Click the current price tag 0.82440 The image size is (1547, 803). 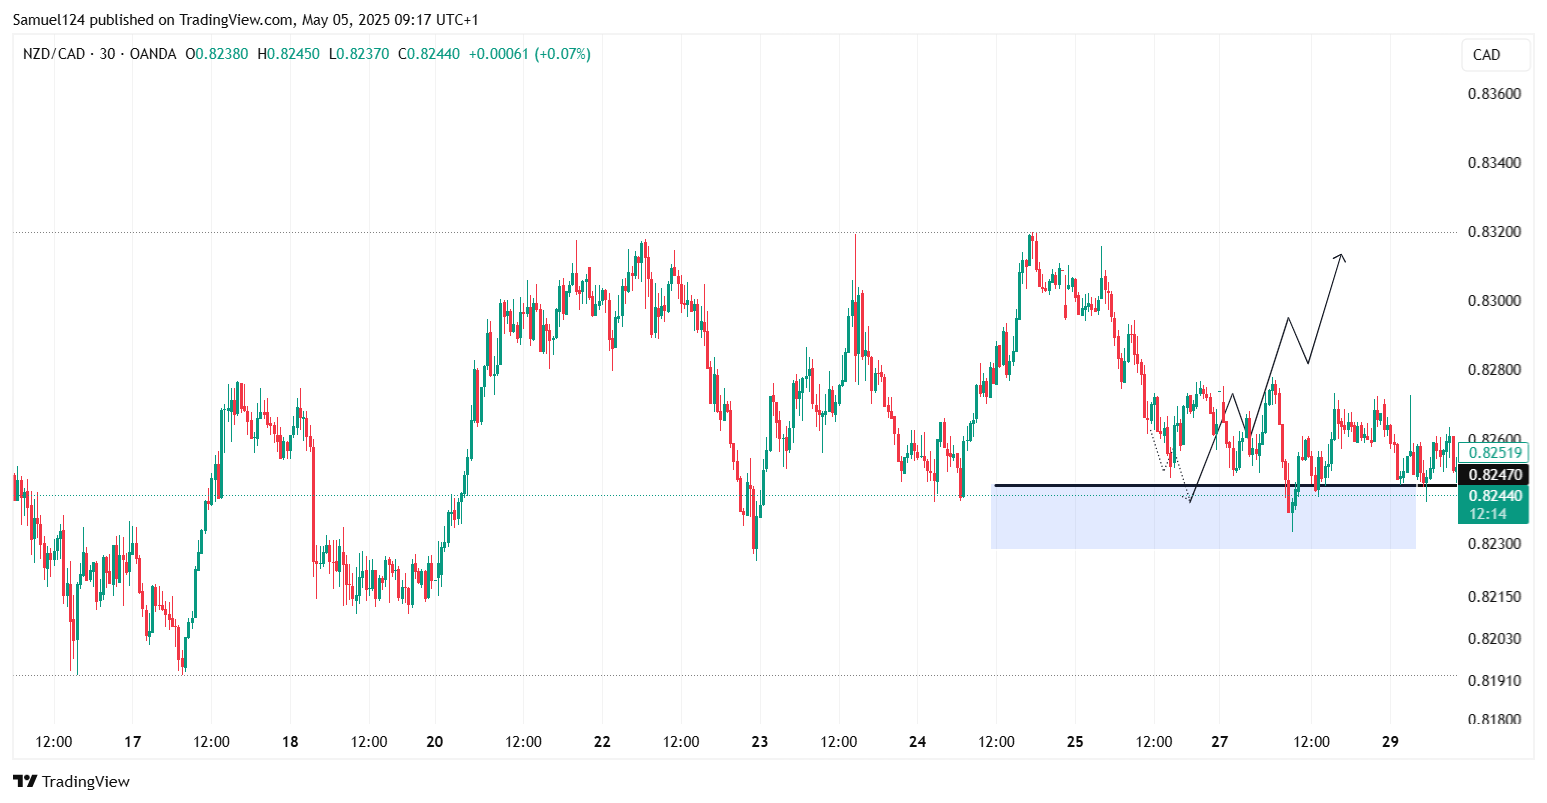pos(1493,495)
